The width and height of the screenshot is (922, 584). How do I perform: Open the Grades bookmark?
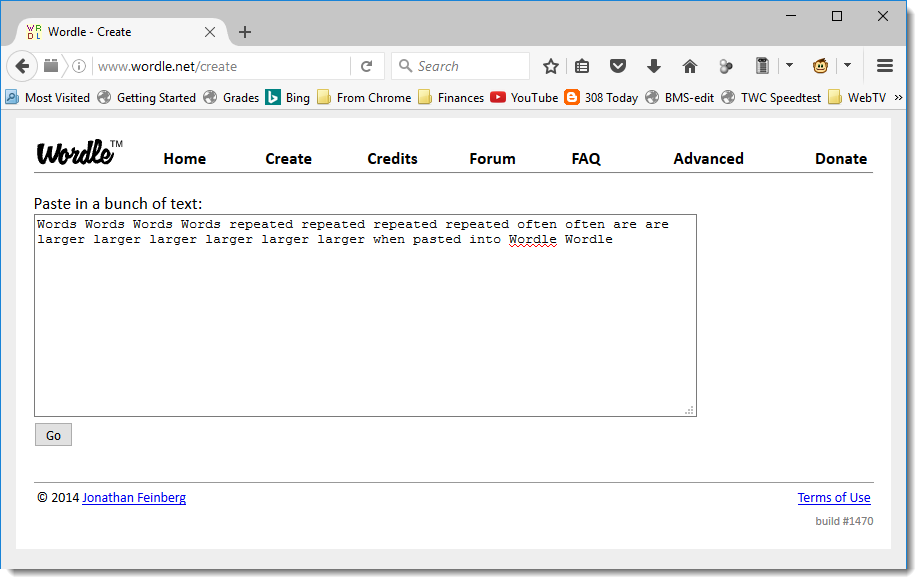coord(231,98)
